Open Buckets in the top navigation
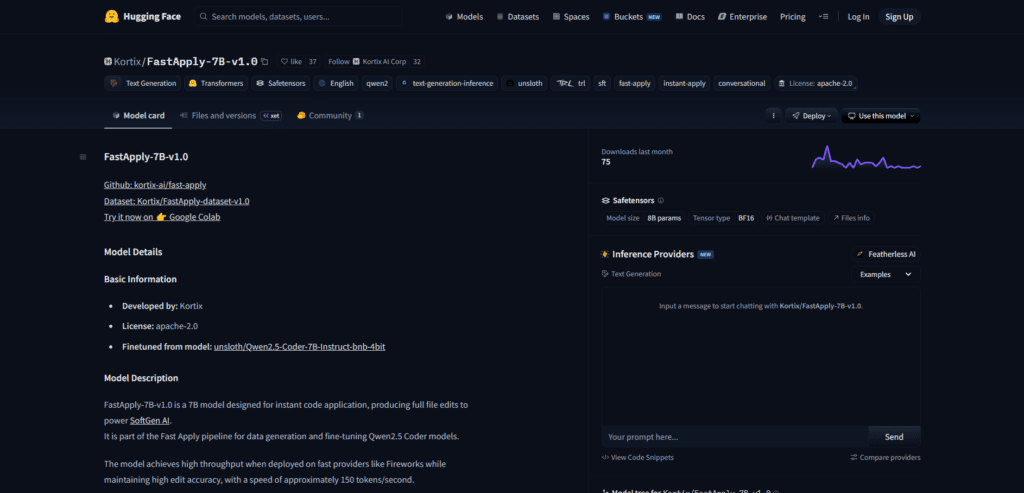Image resolution: width=1024 pixels, height=493 pixels. coord(632,17)
